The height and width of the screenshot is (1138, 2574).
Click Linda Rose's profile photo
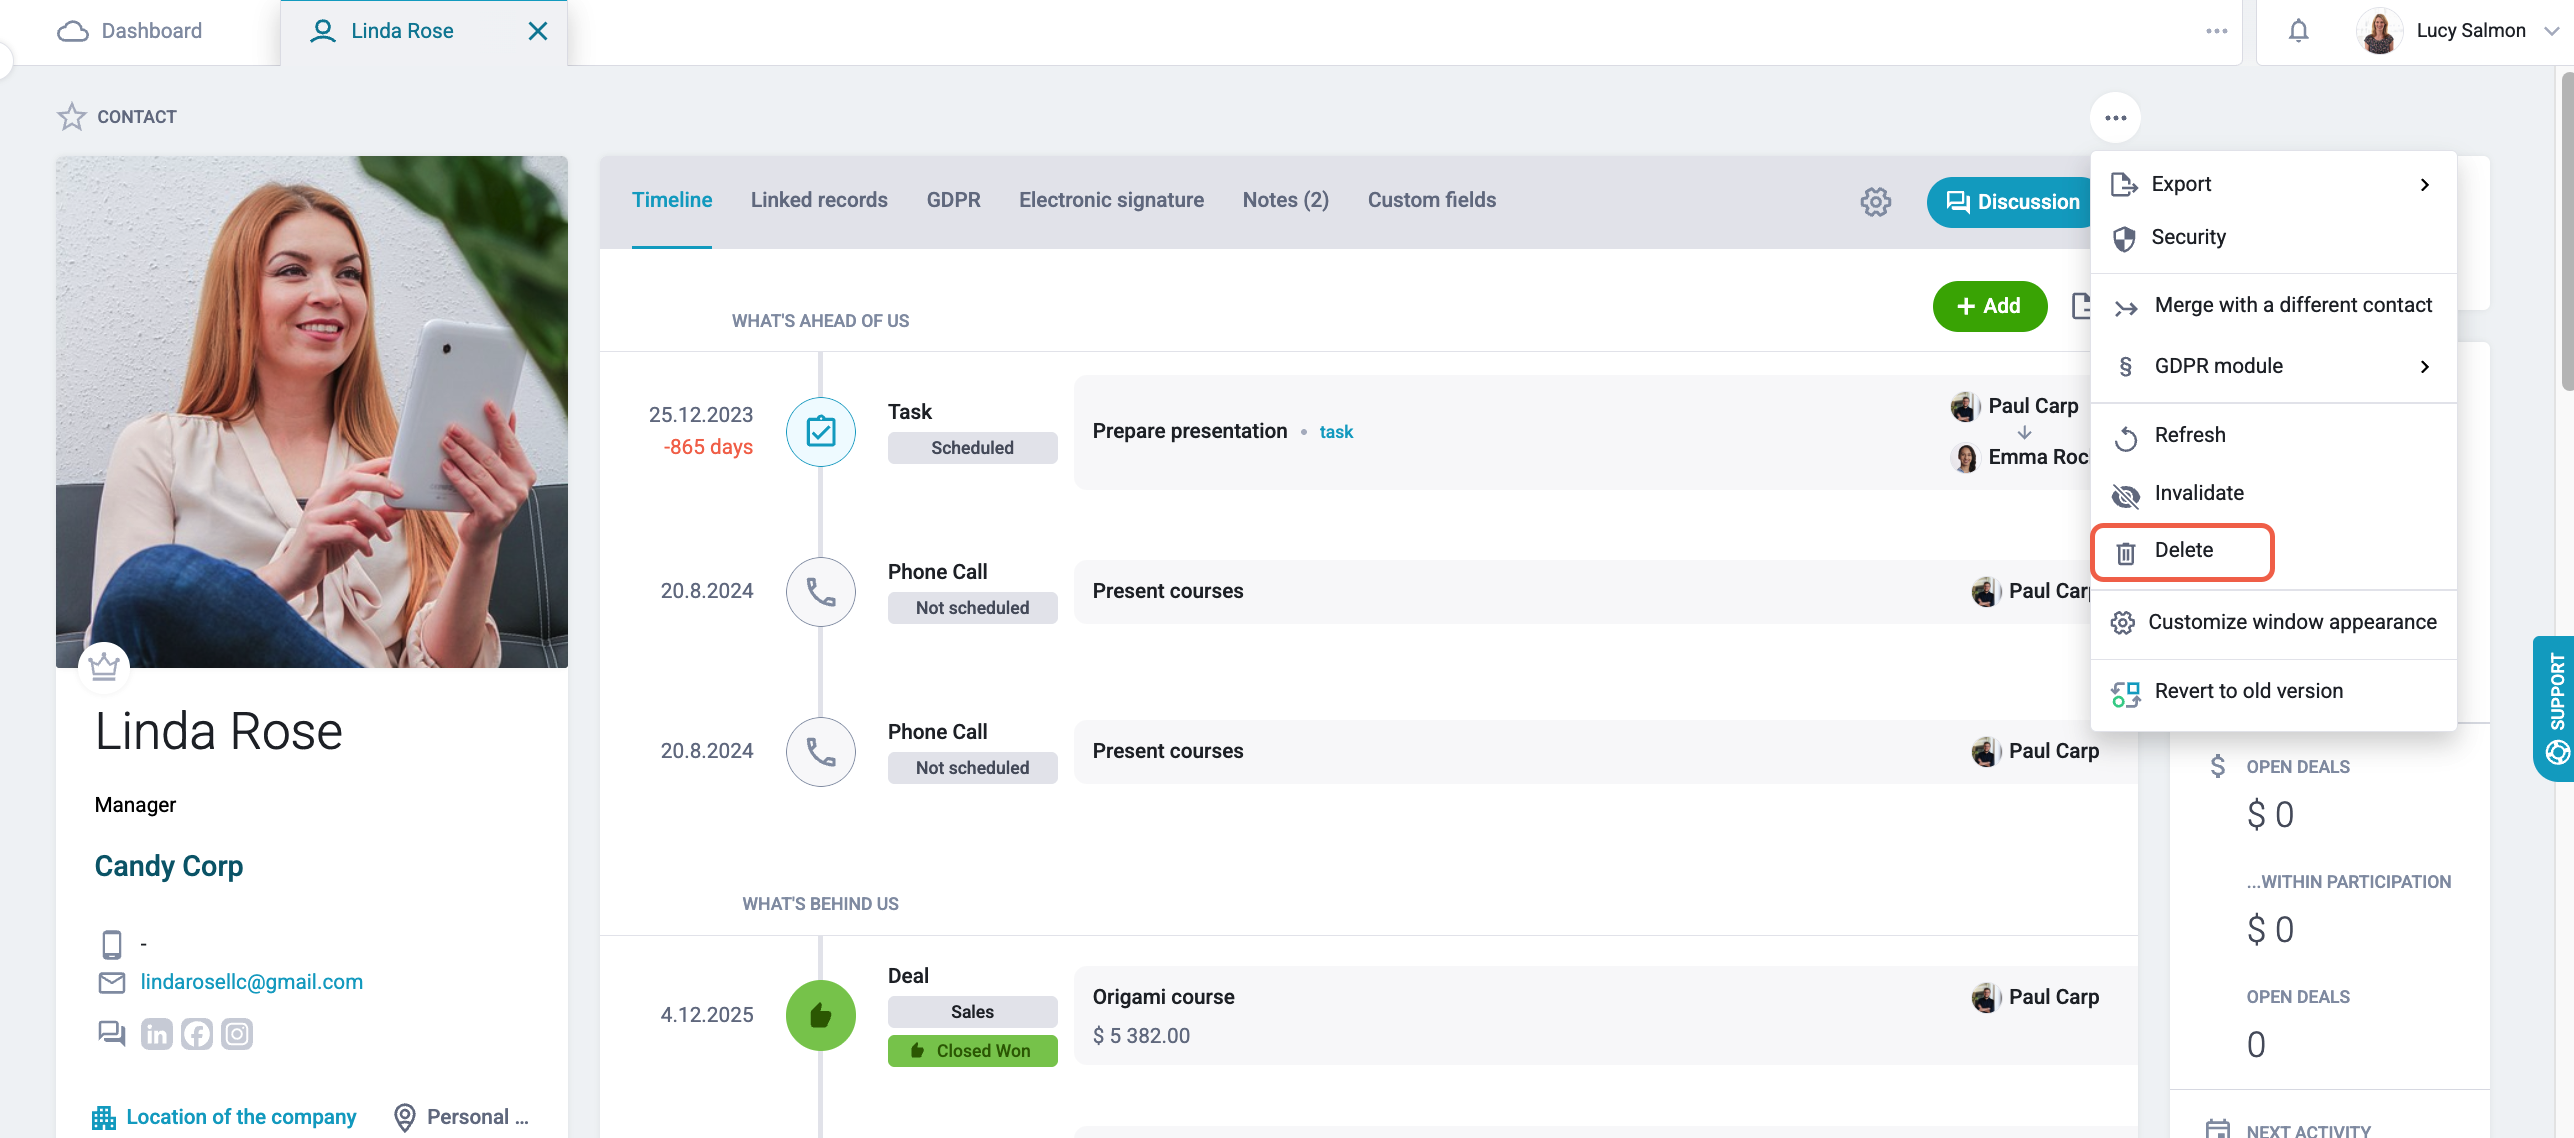(x=312, y=412)
